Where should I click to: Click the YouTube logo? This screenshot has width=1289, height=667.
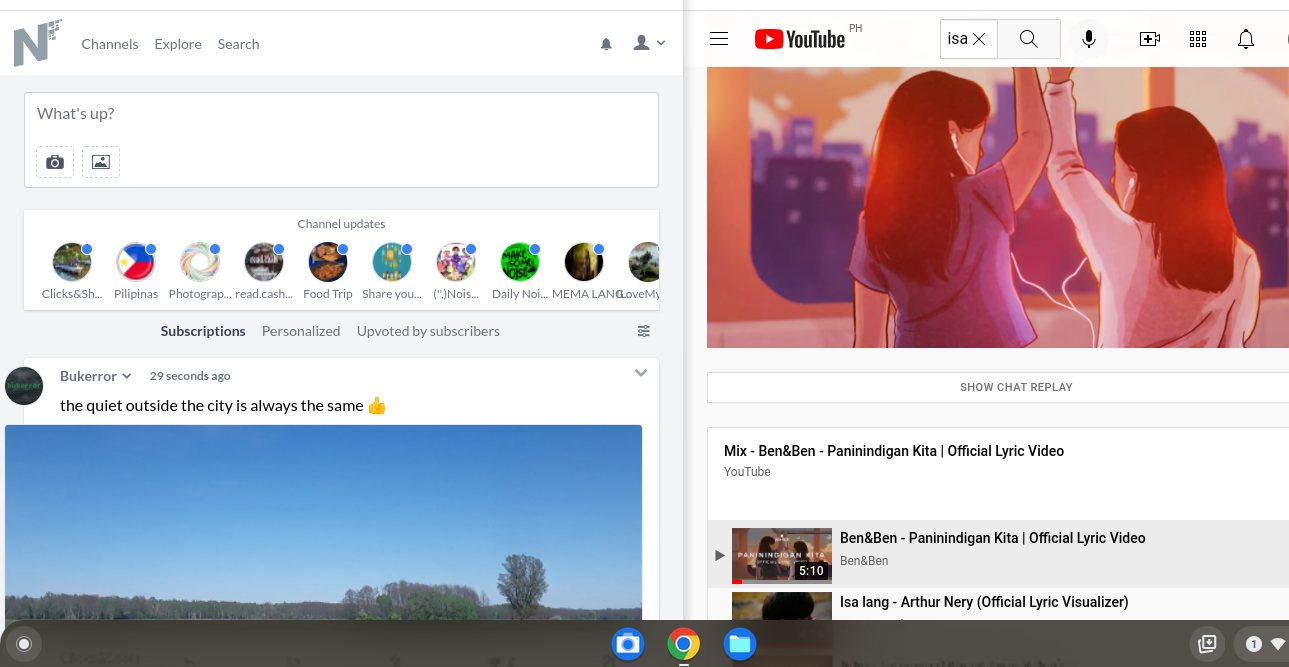[x=800, y=39]
